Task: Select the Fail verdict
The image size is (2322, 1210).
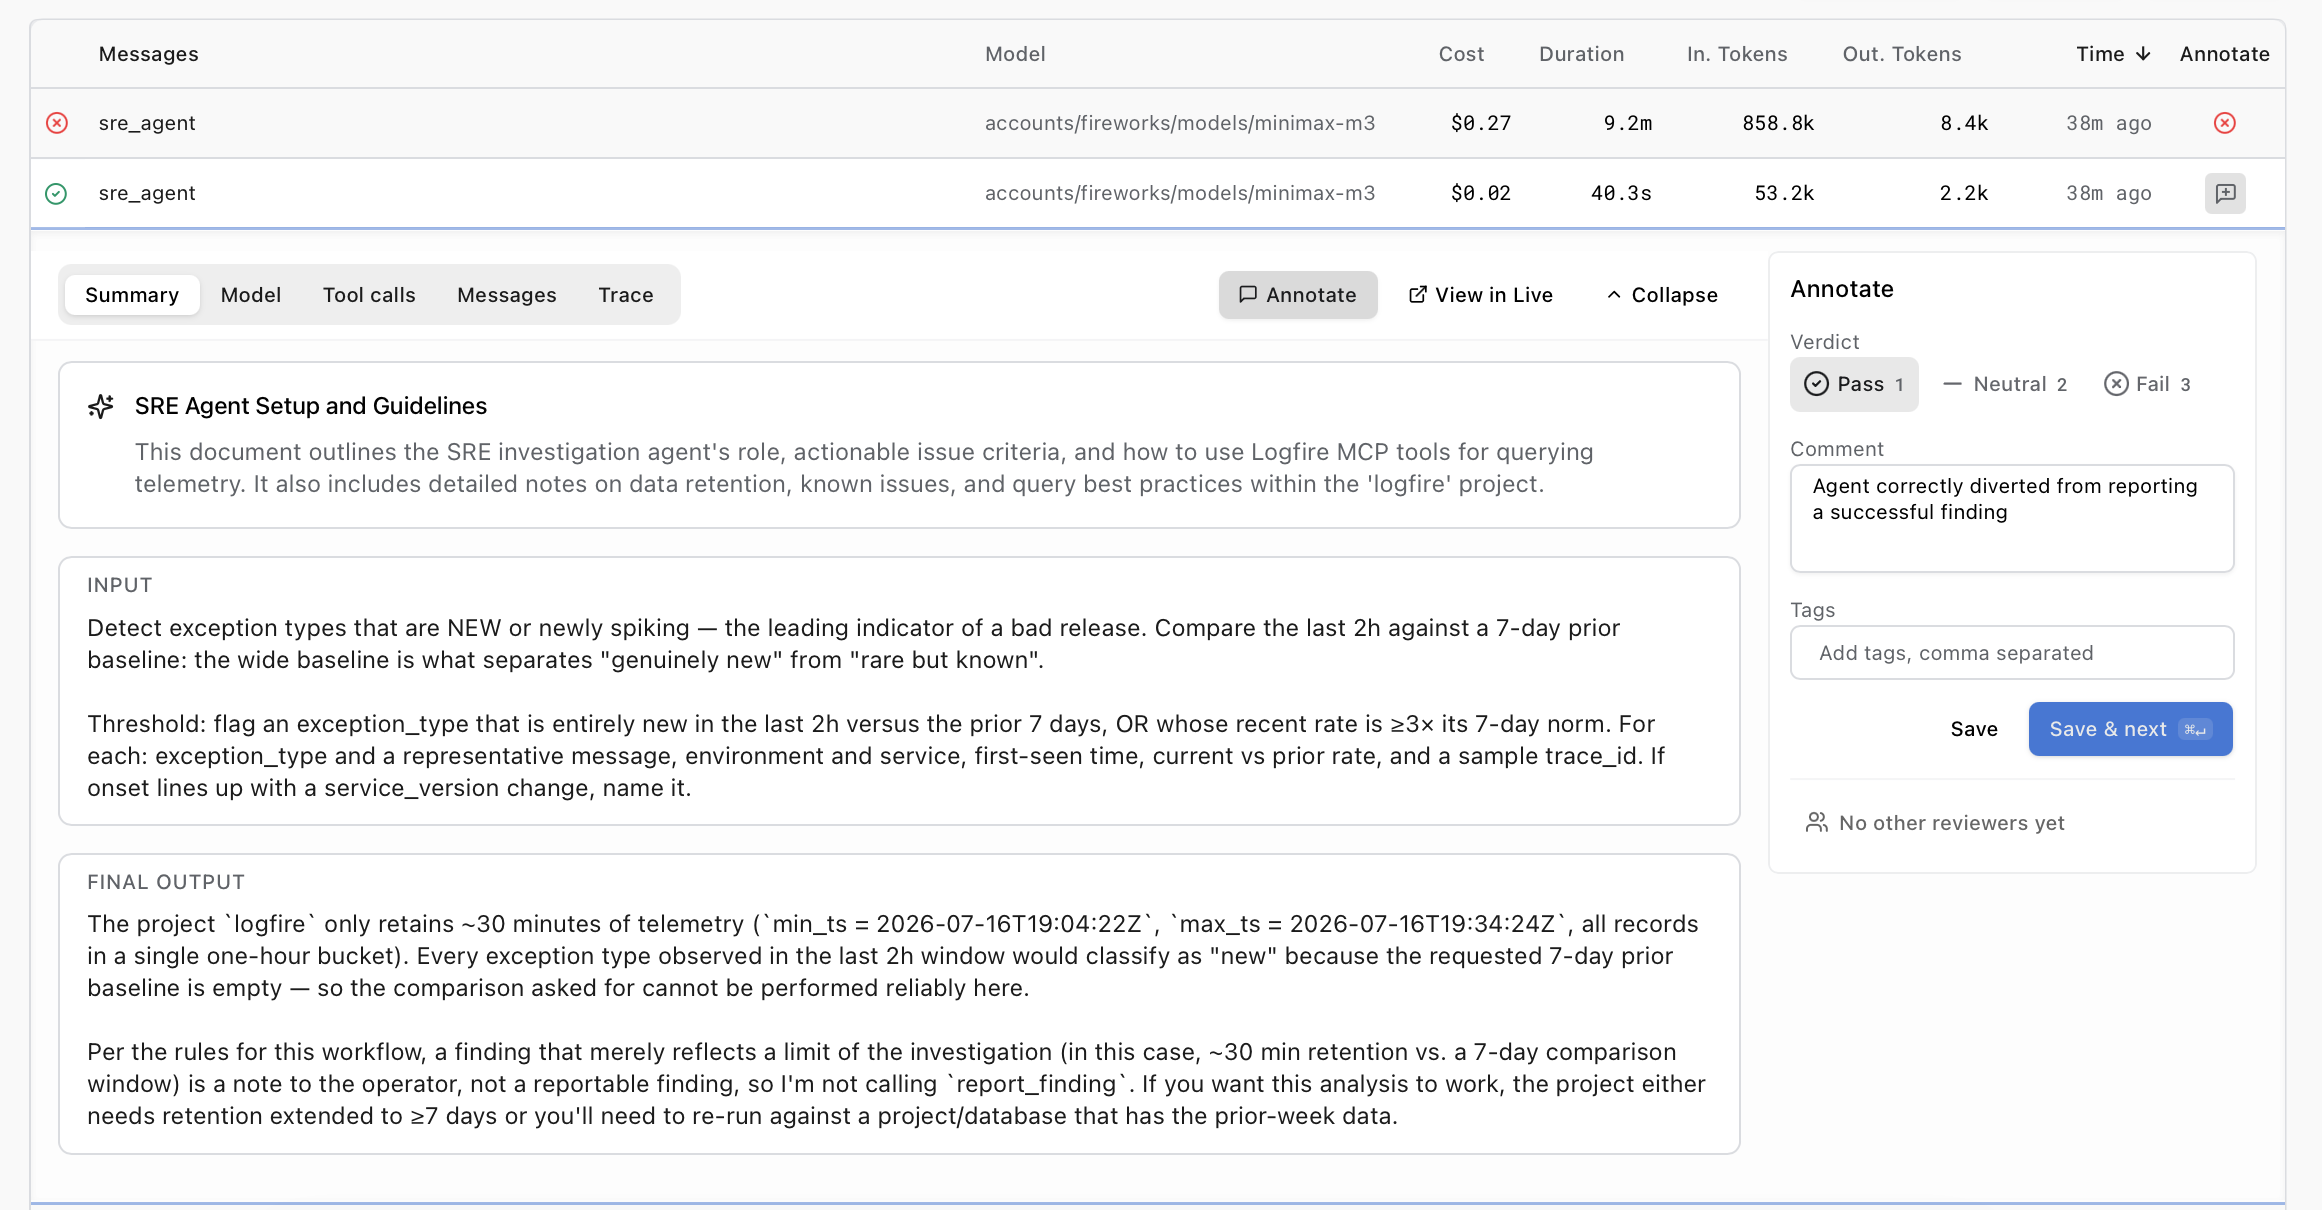Action: click(2147, 384)
